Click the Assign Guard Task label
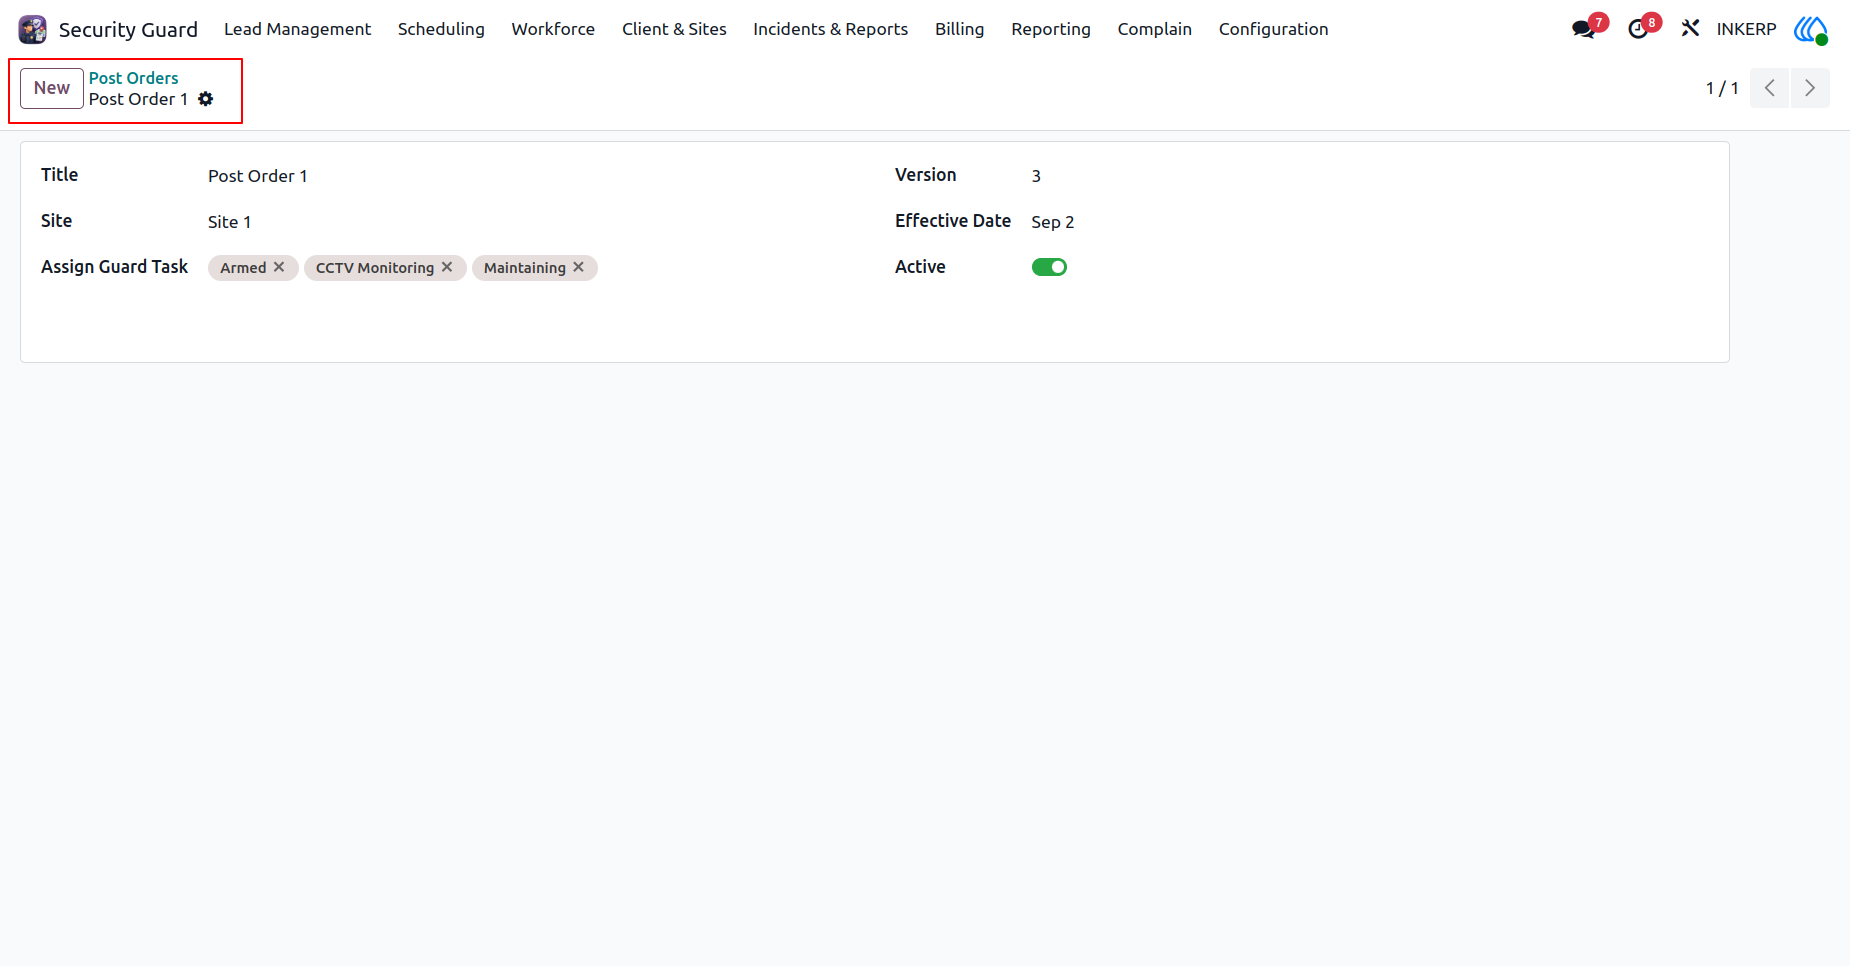The image size is (1850, 966). click(x=114, y=267)
